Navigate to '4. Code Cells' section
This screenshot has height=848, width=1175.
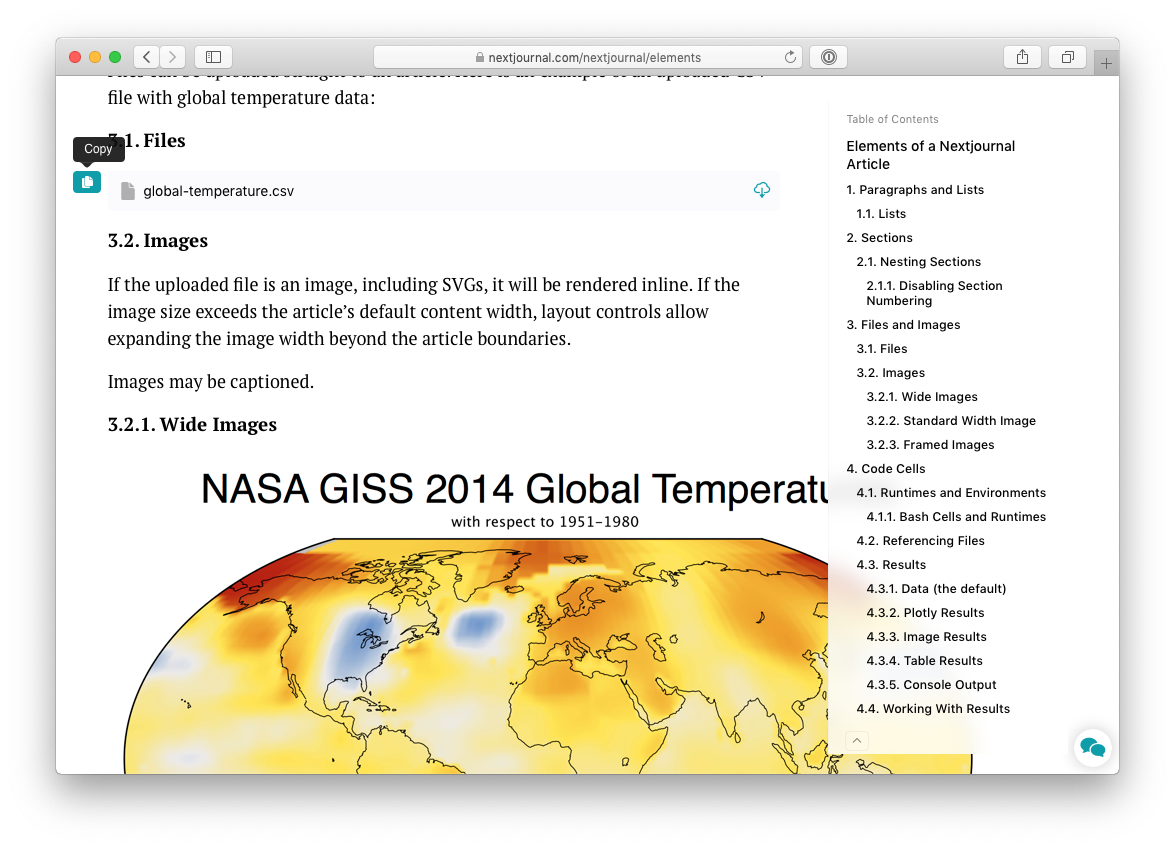click(x=886, y=468)
